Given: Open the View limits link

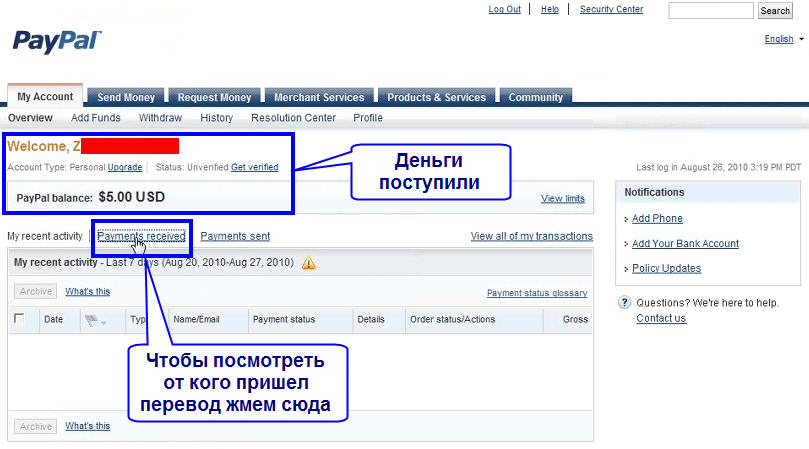Looking at the screenshot, I should (562, 199).
